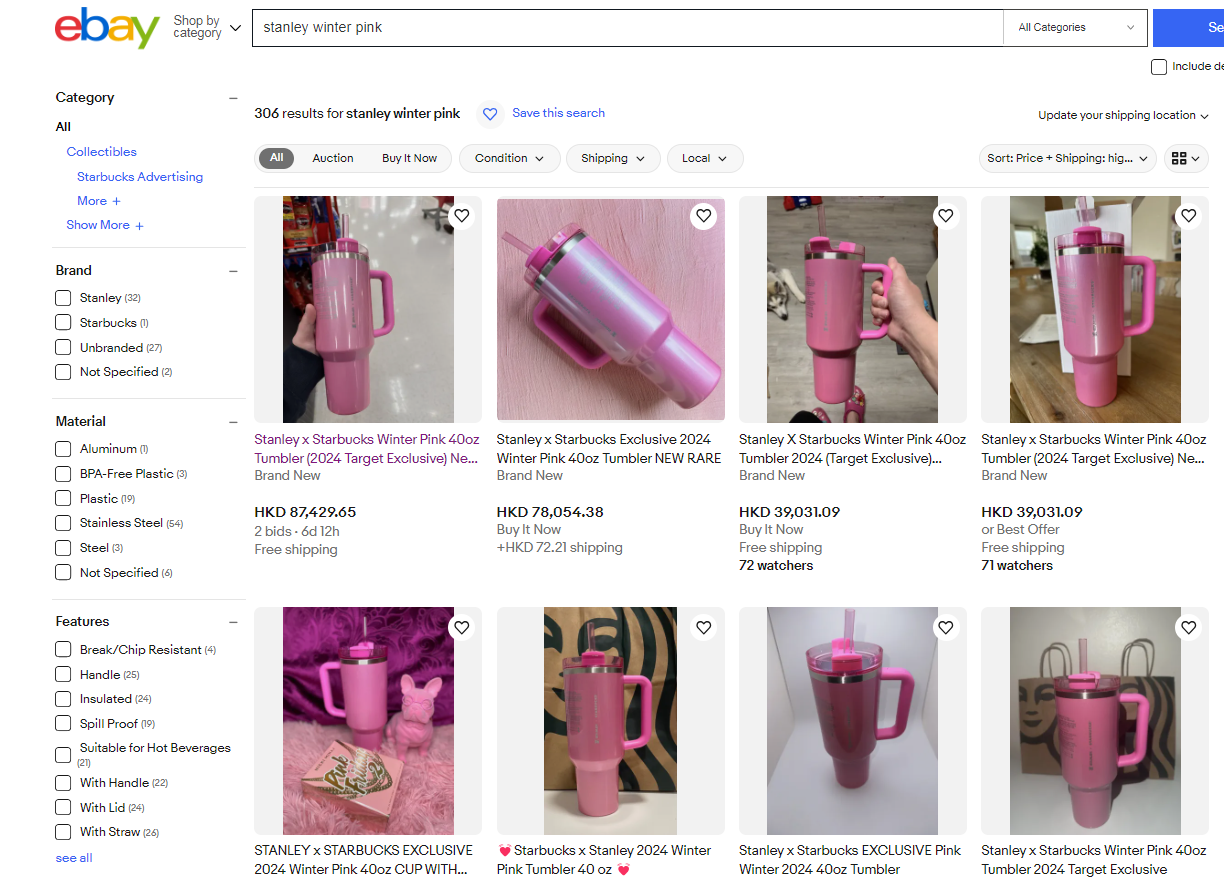Click see all under Features
Viewport: 1224px width, 879px height.
pyautogui.click(x=74, y=858)
